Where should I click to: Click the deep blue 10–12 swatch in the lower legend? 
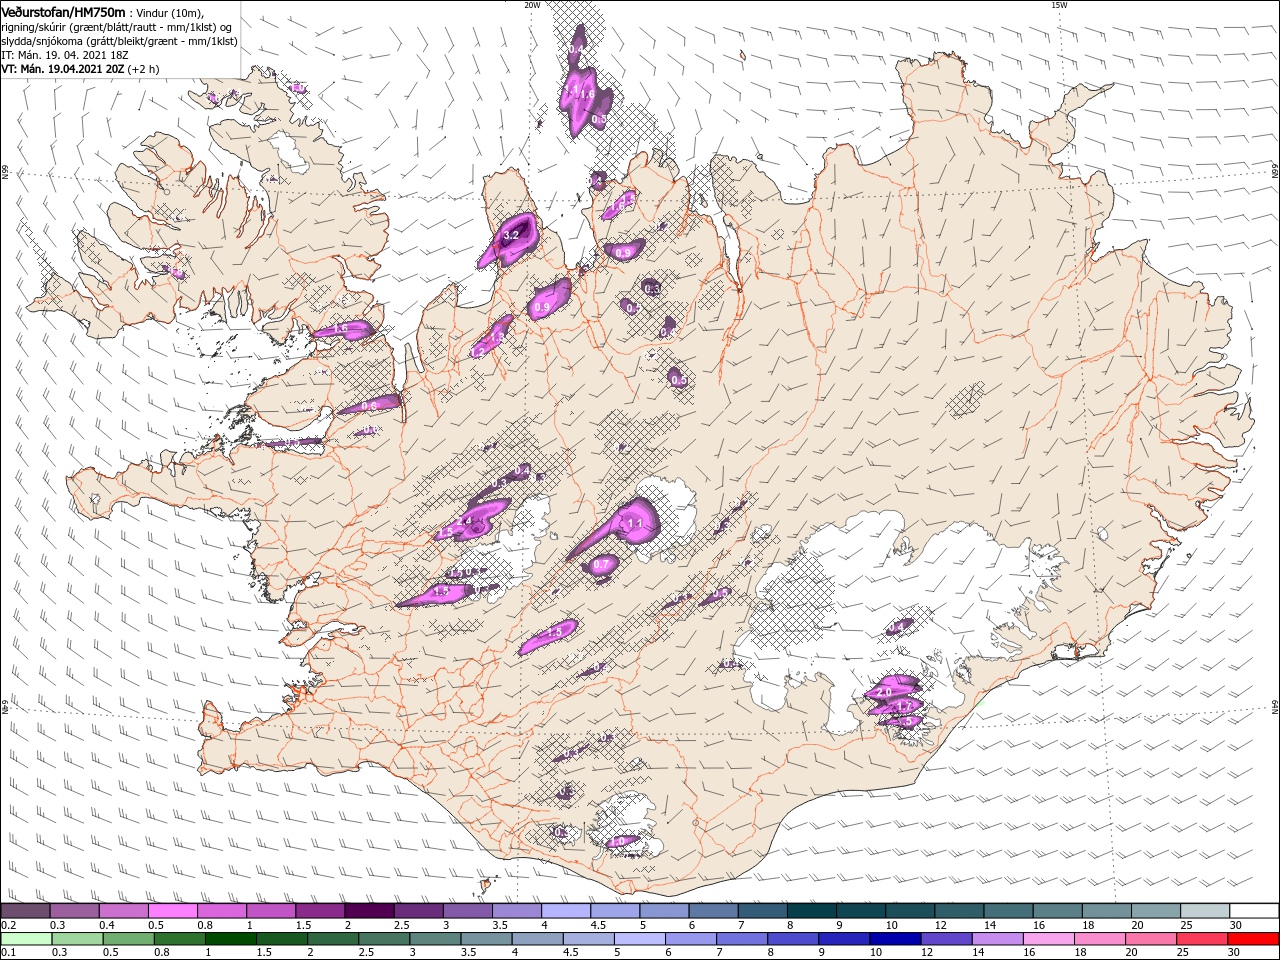[895, 939]
